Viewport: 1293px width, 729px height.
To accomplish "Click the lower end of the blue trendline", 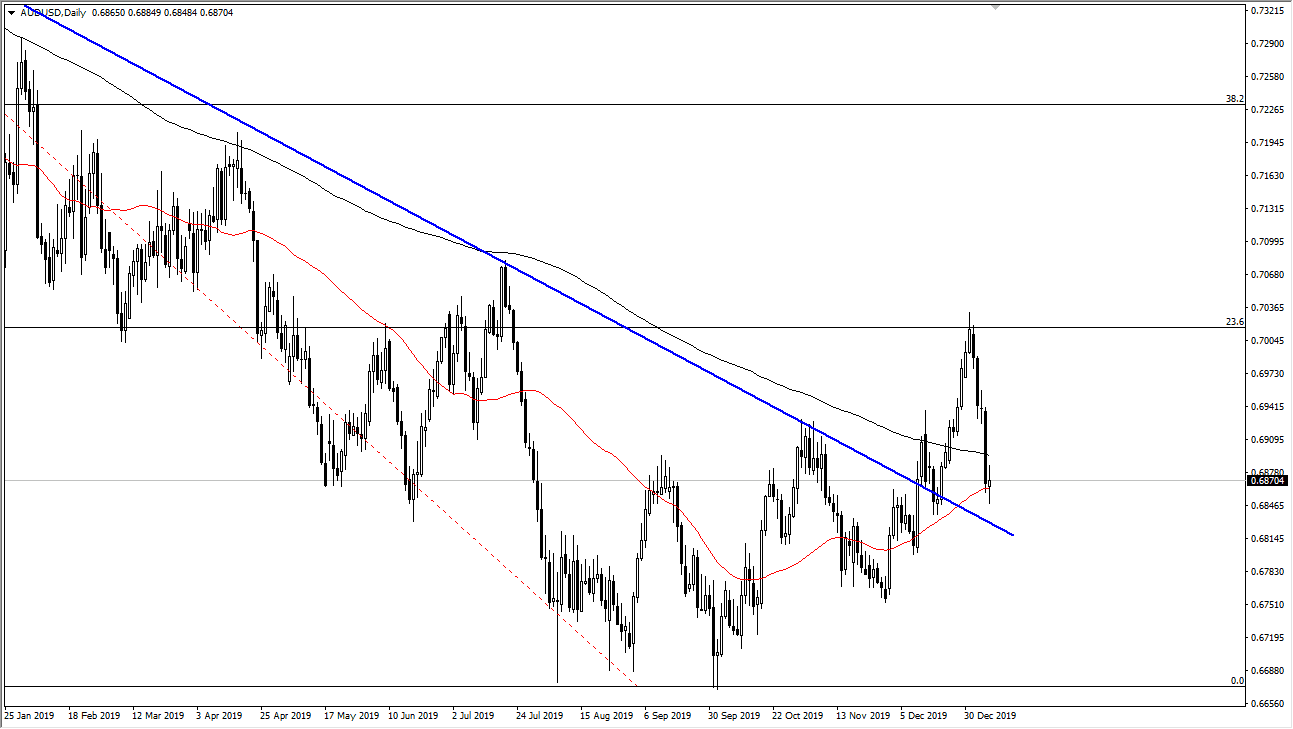I will coord(1014,535).
